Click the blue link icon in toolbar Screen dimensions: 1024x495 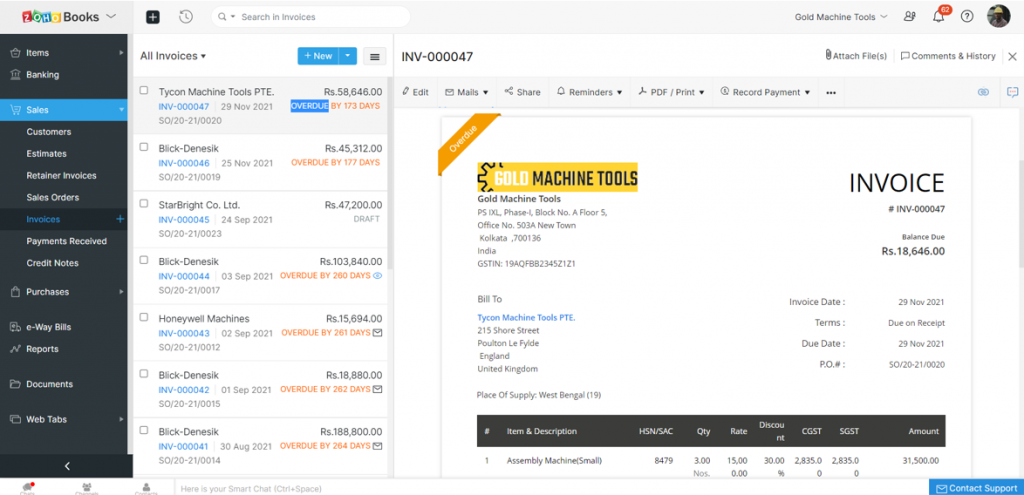[x=983, y=93]
